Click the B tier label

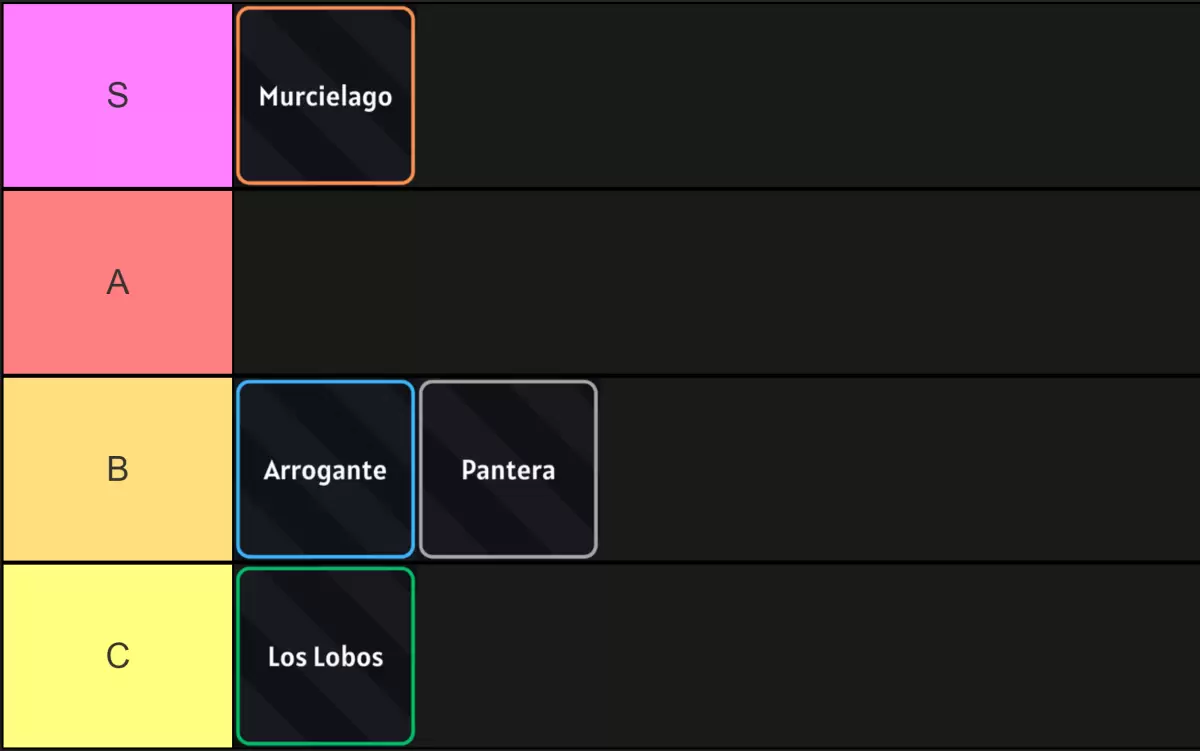click(x=118, y=469)
